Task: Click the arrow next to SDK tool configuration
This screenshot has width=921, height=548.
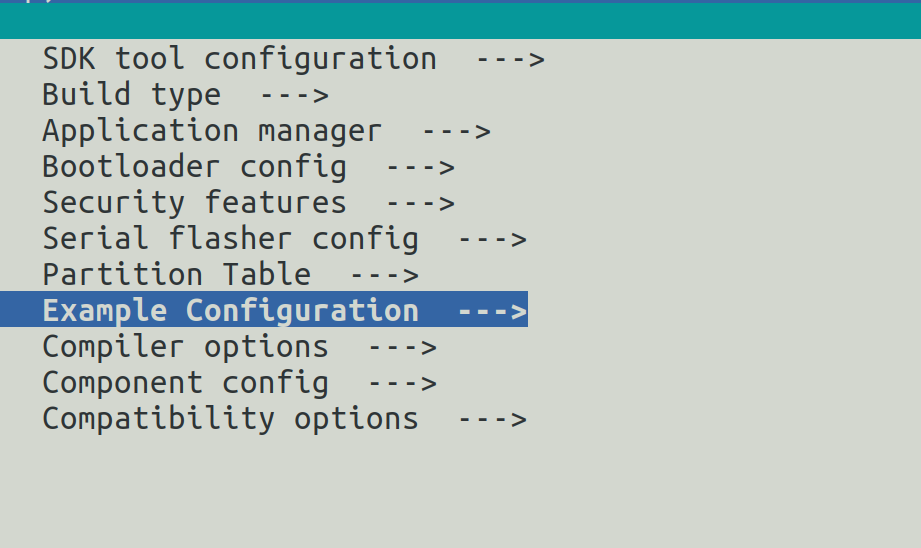Action: 510,59
